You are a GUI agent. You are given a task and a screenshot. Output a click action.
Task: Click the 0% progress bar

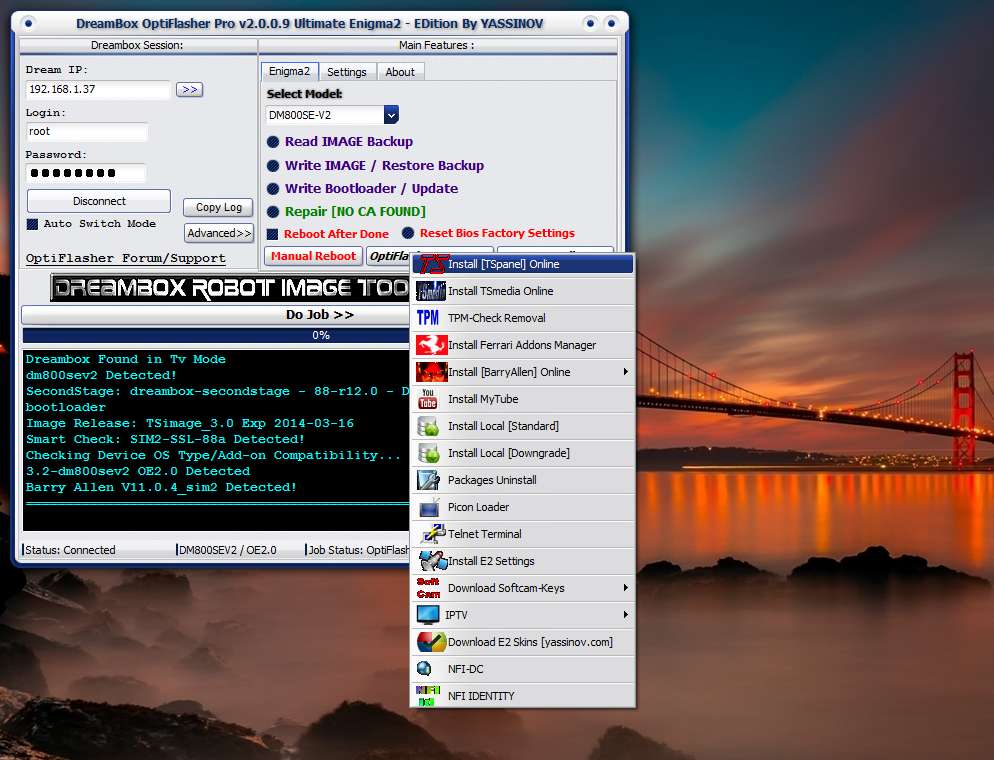(216, 335)
